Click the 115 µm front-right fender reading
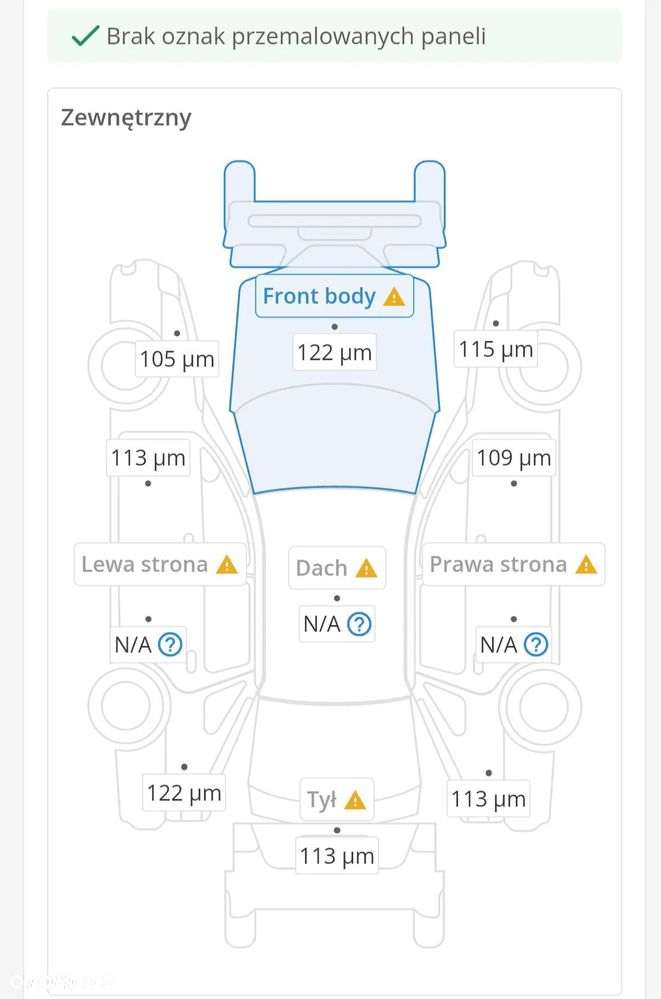The width and height of the screenshot is (661, 999). point(496,350)
